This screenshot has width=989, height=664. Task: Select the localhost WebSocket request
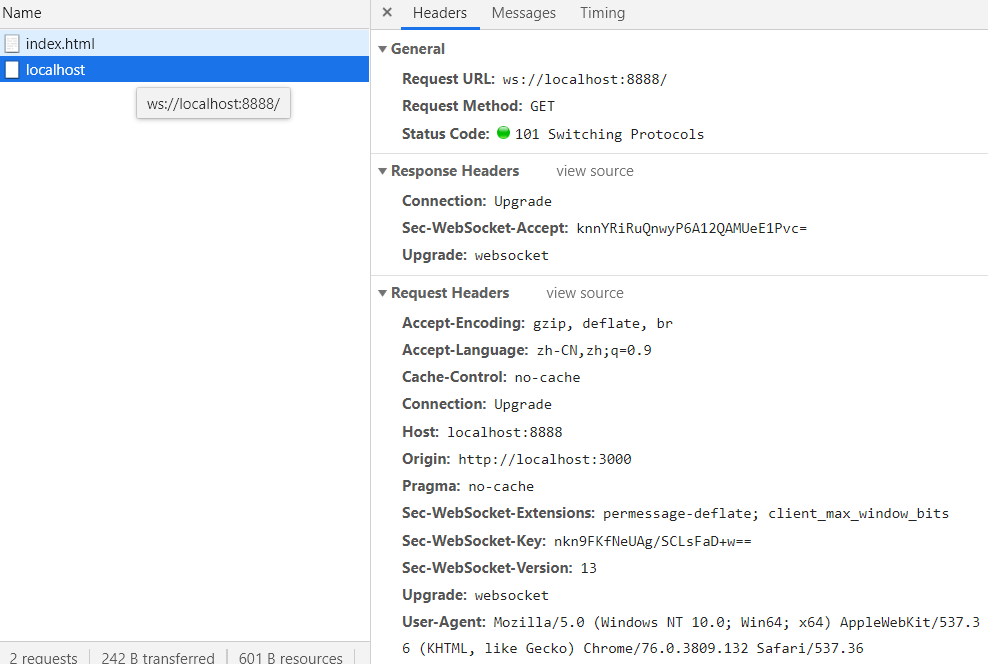55,70
